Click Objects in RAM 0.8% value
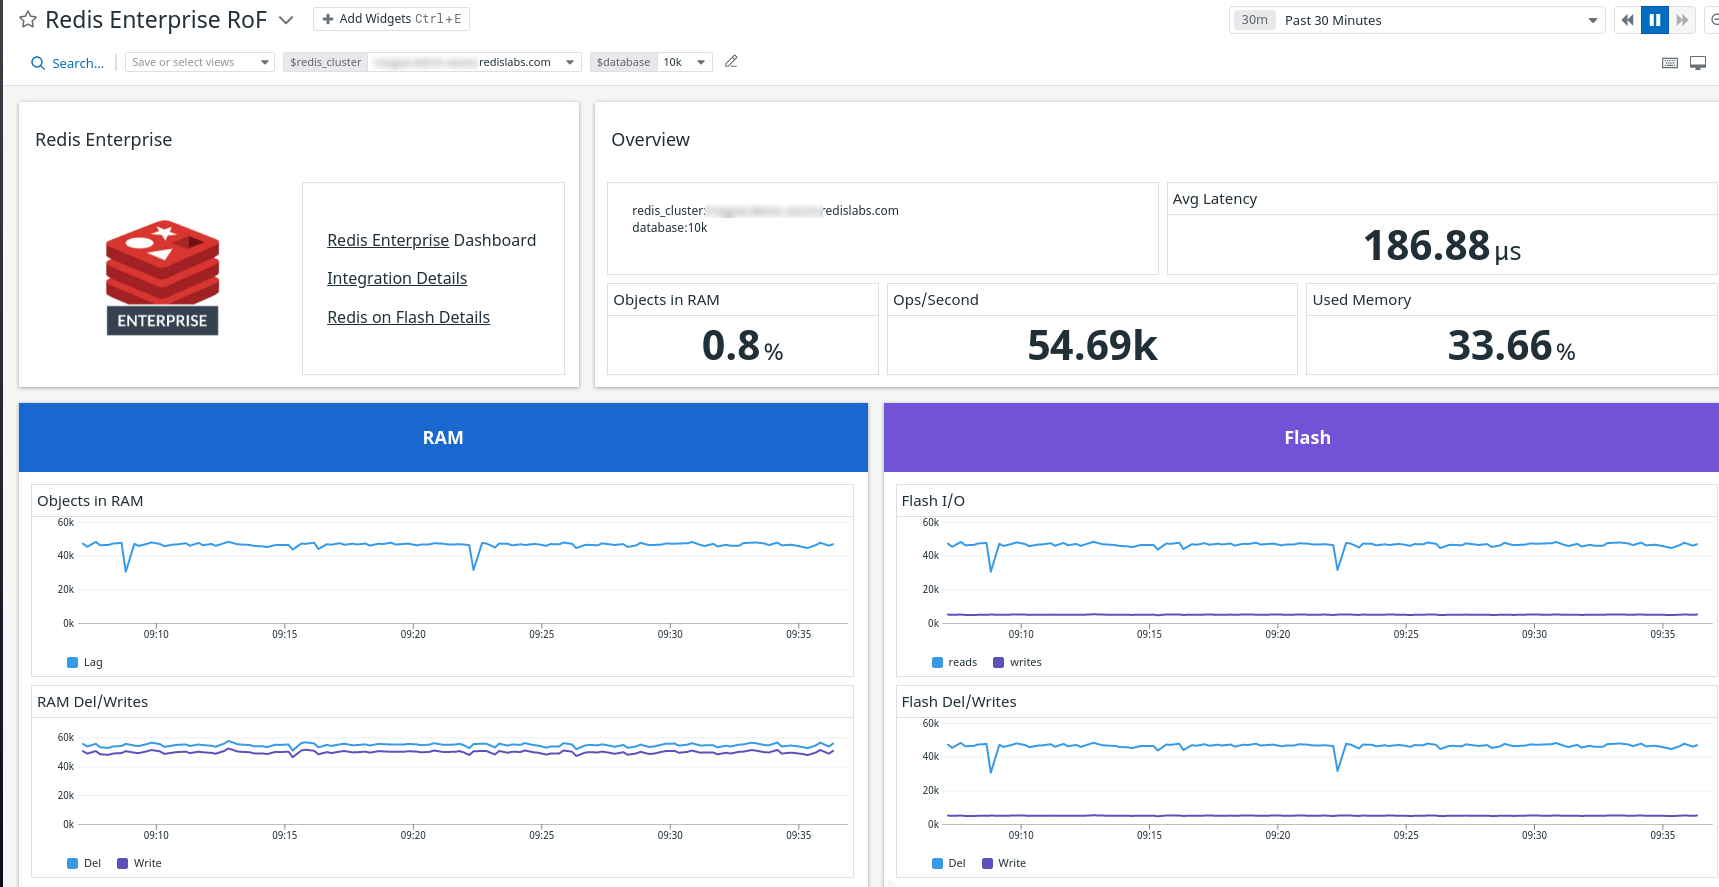Image resolution: width=1719 pixels, height=887 pixels. click(x=742, y=346)
